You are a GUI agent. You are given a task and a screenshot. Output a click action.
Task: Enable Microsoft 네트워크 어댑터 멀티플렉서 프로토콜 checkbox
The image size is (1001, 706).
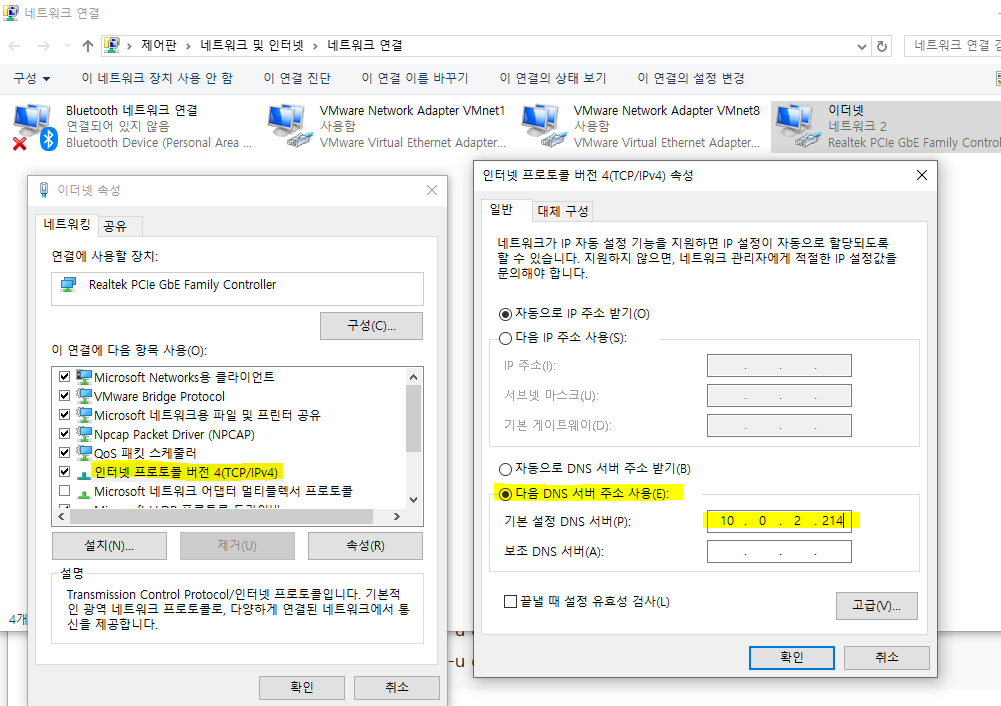(x=64, y=491)
